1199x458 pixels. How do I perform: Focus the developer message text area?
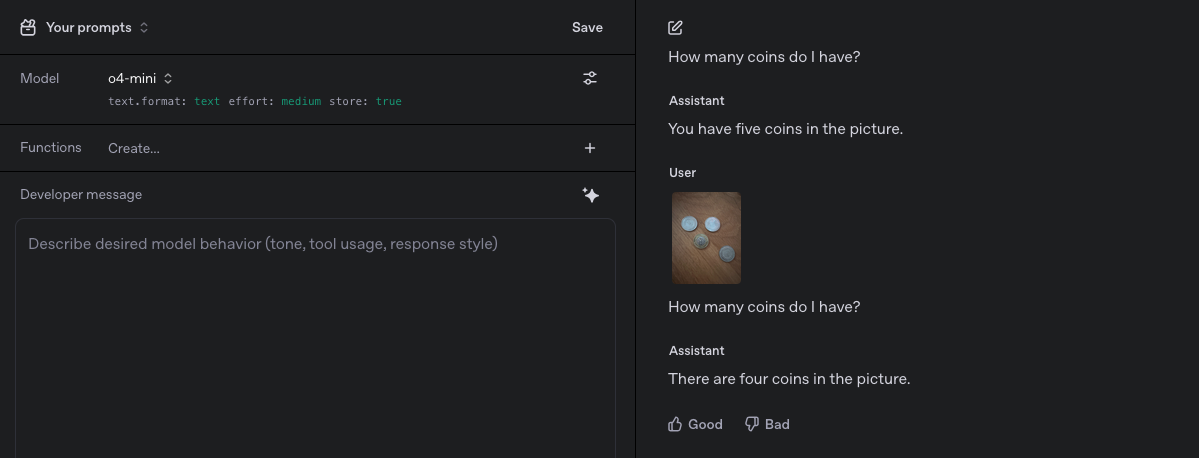[315, 330]
